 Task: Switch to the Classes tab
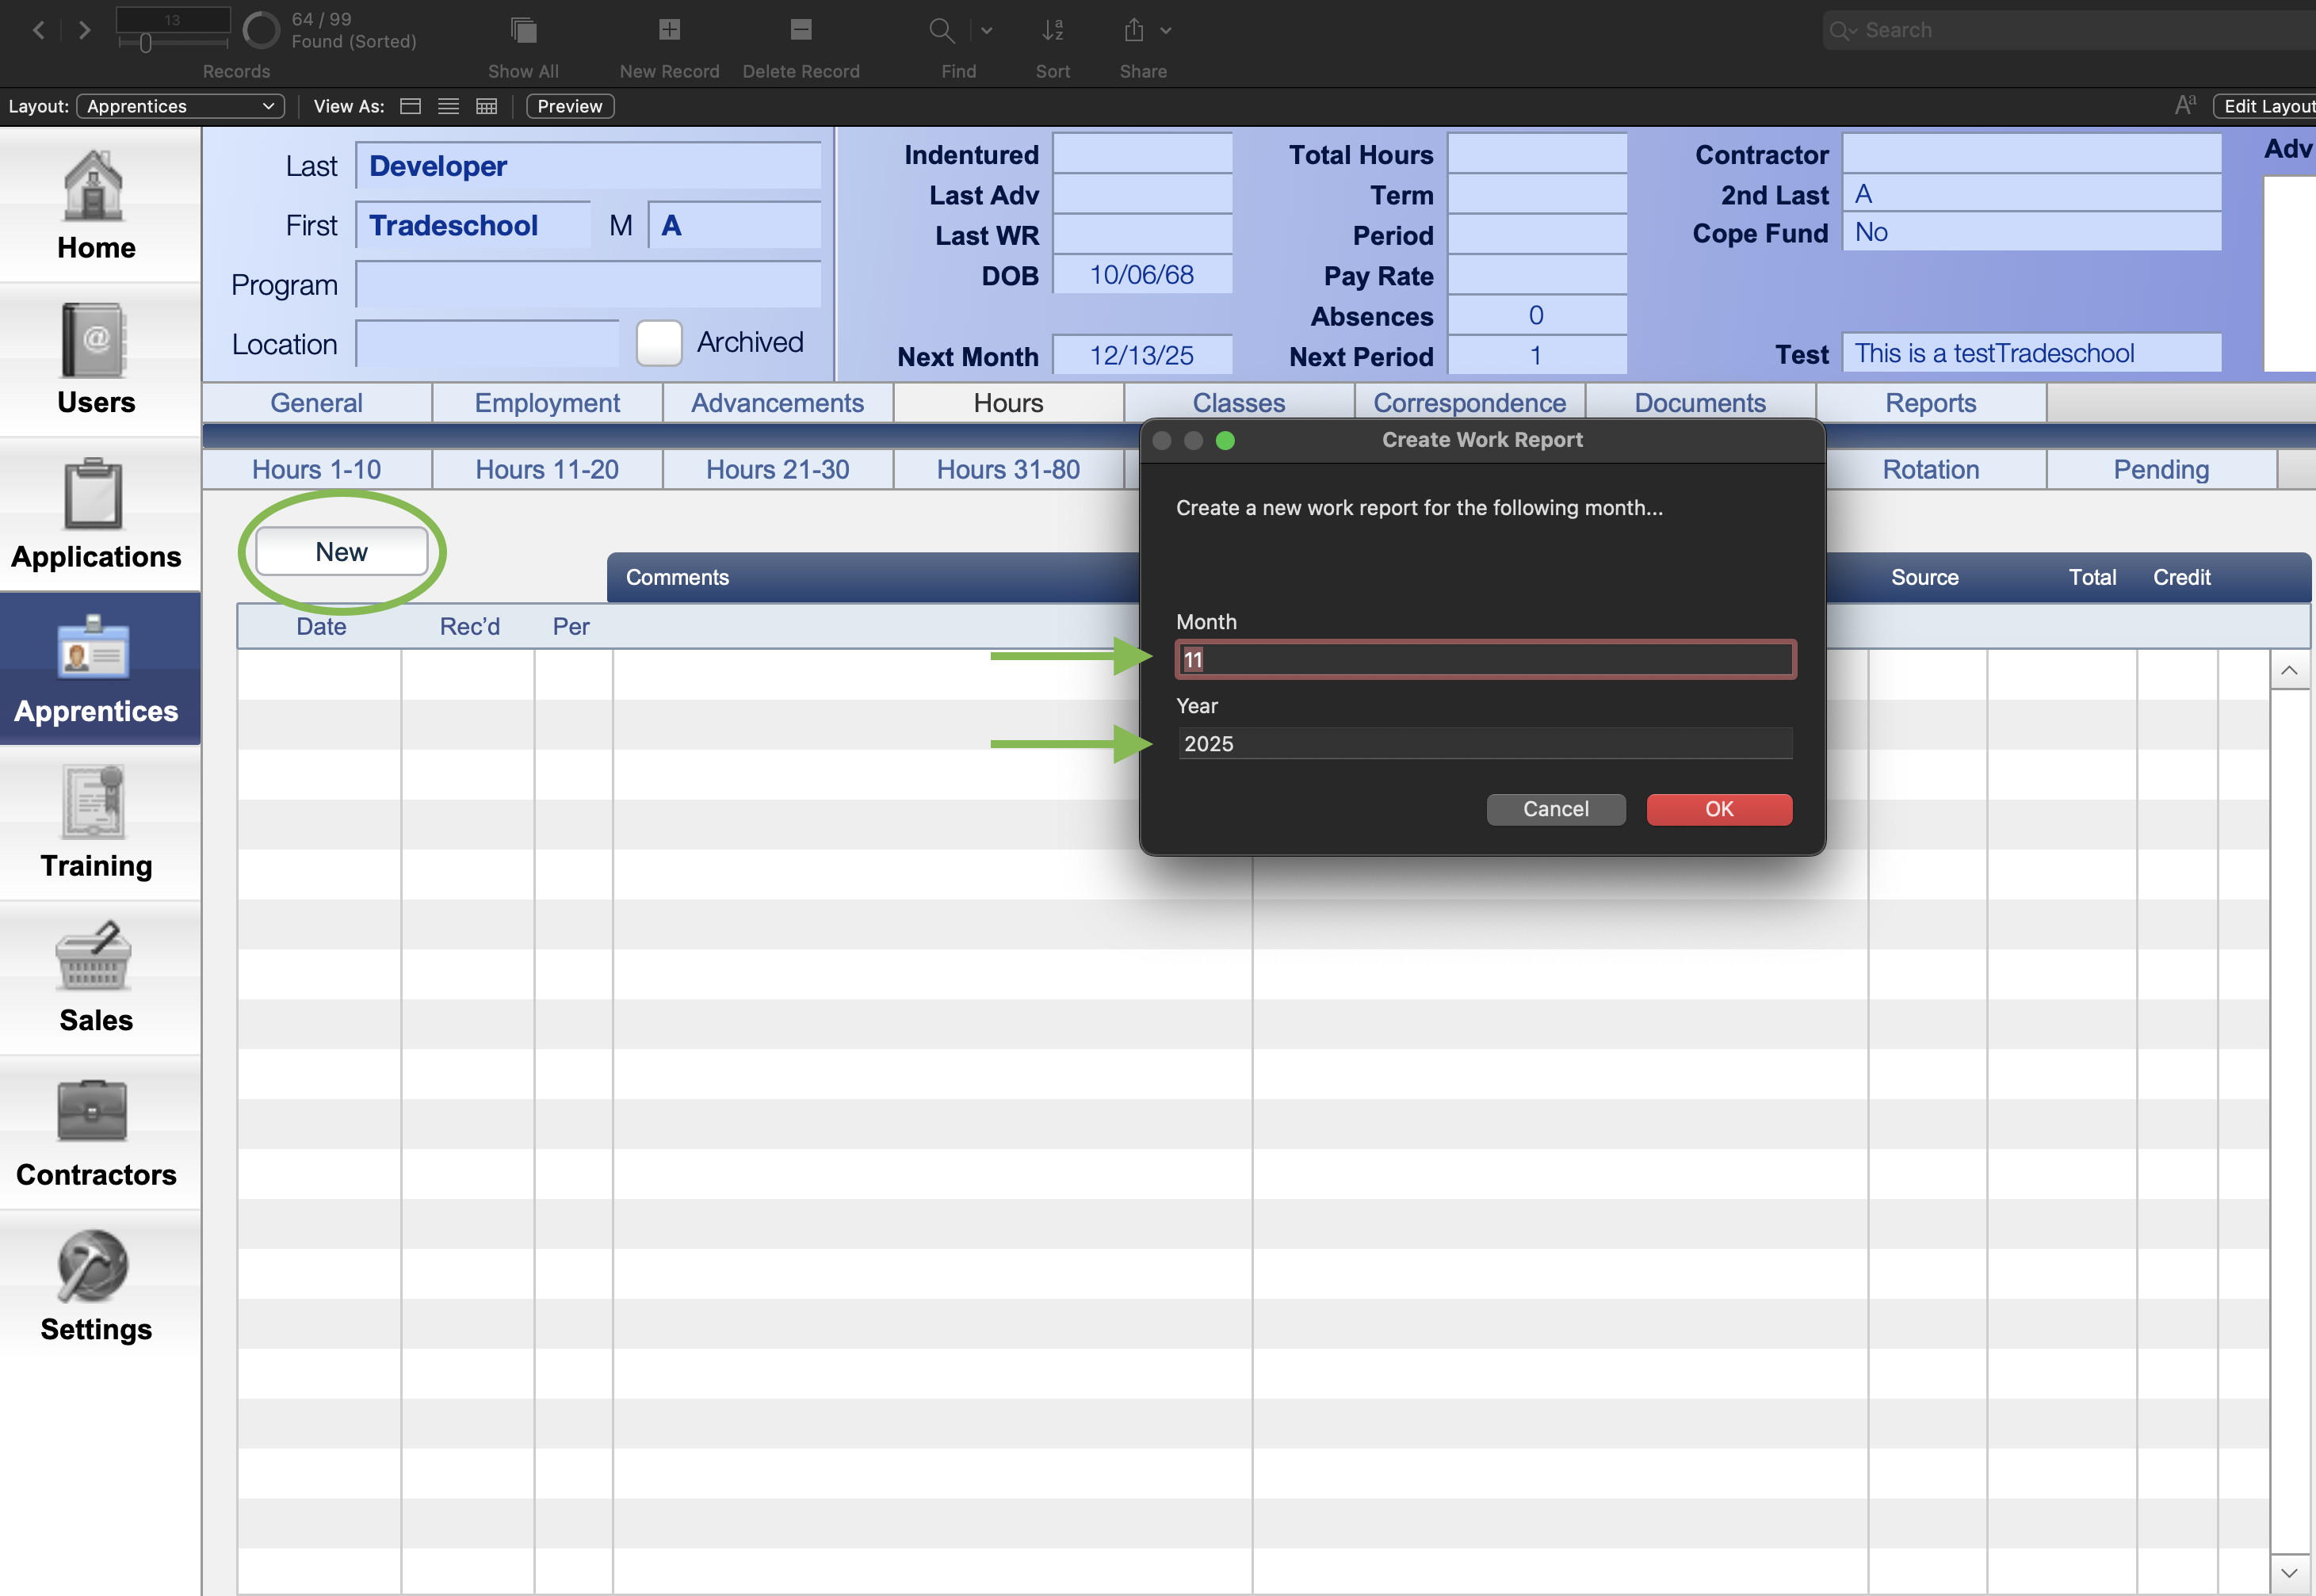tap(1238, 402)
